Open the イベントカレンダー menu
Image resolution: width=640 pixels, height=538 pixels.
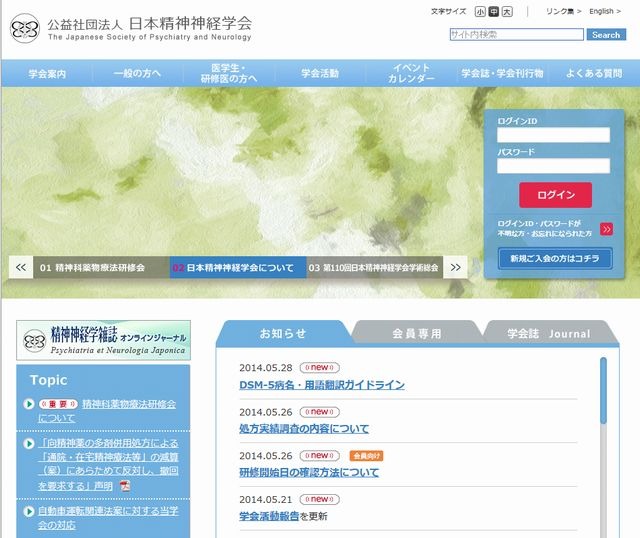pos(411,73)
